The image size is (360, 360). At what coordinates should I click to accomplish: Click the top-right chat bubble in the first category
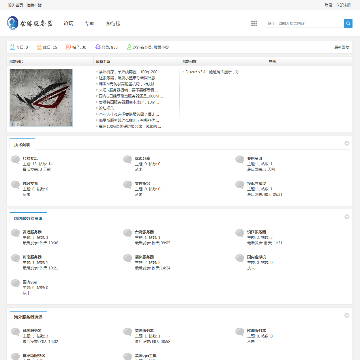pos(239,160)
